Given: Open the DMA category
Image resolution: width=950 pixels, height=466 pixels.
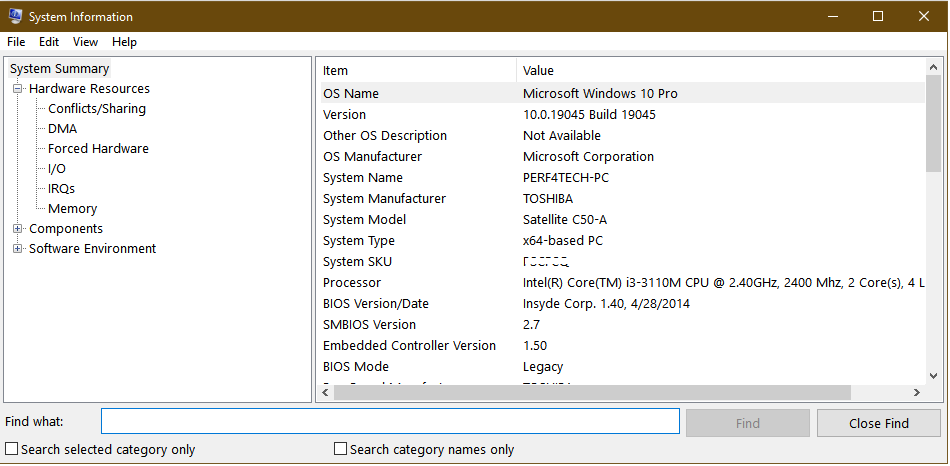Looking at the screenshot, I should point(62,128).
